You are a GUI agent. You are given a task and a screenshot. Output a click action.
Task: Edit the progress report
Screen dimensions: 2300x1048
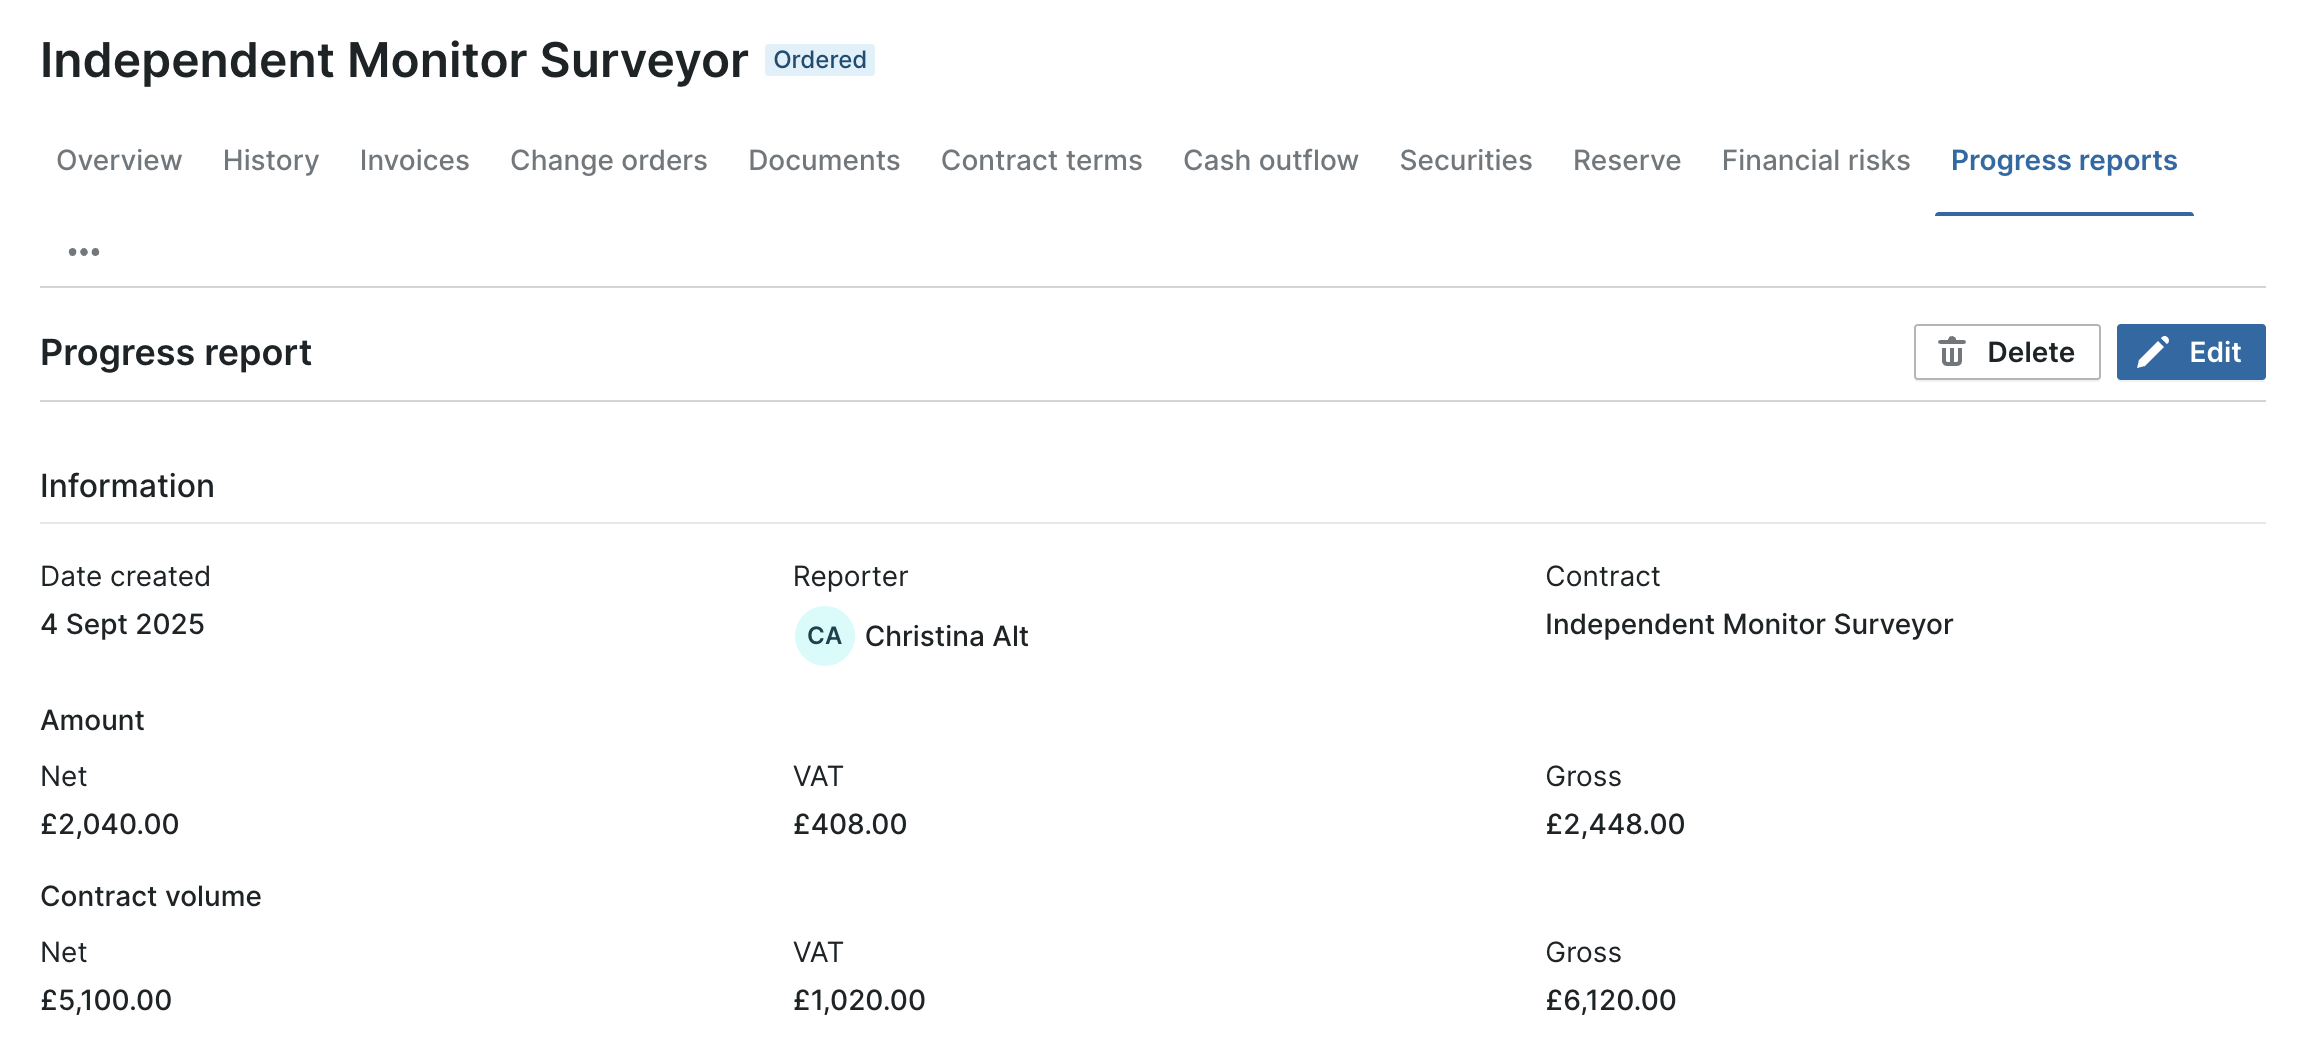point(2191,352)
